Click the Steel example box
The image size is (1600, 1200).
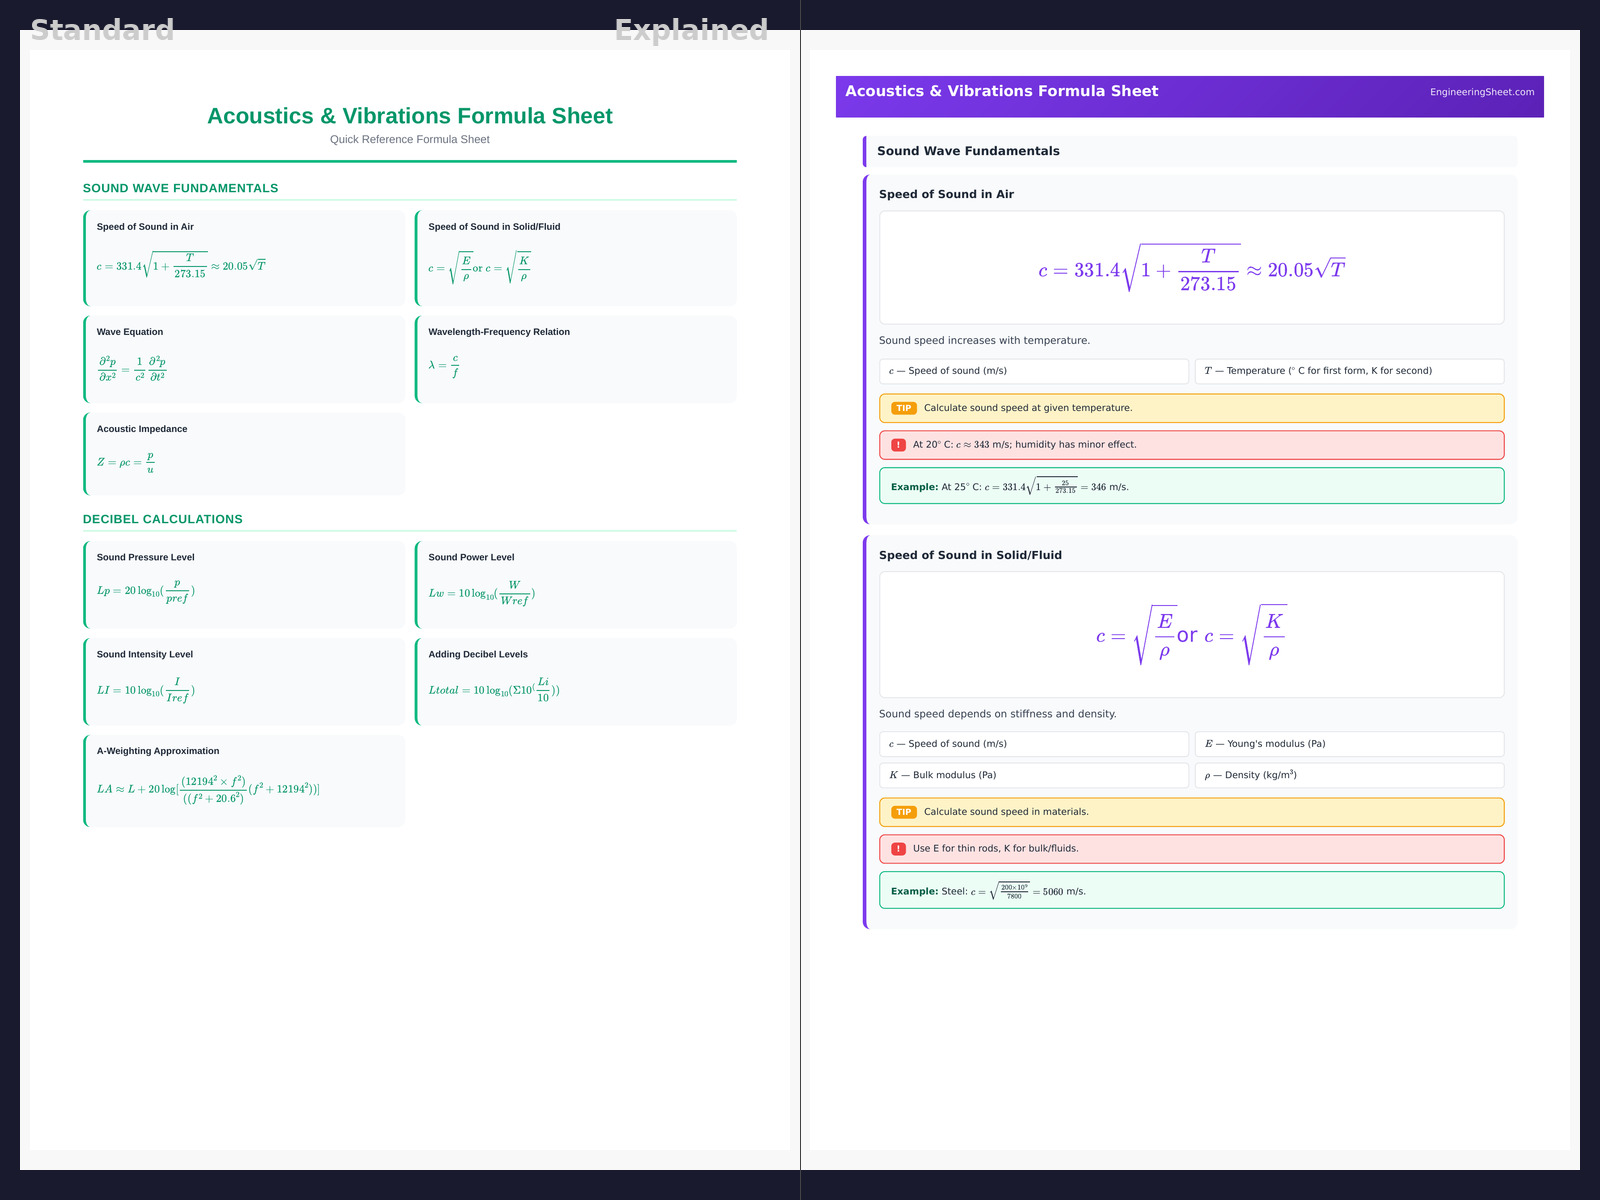click(x=1191, y=891)
